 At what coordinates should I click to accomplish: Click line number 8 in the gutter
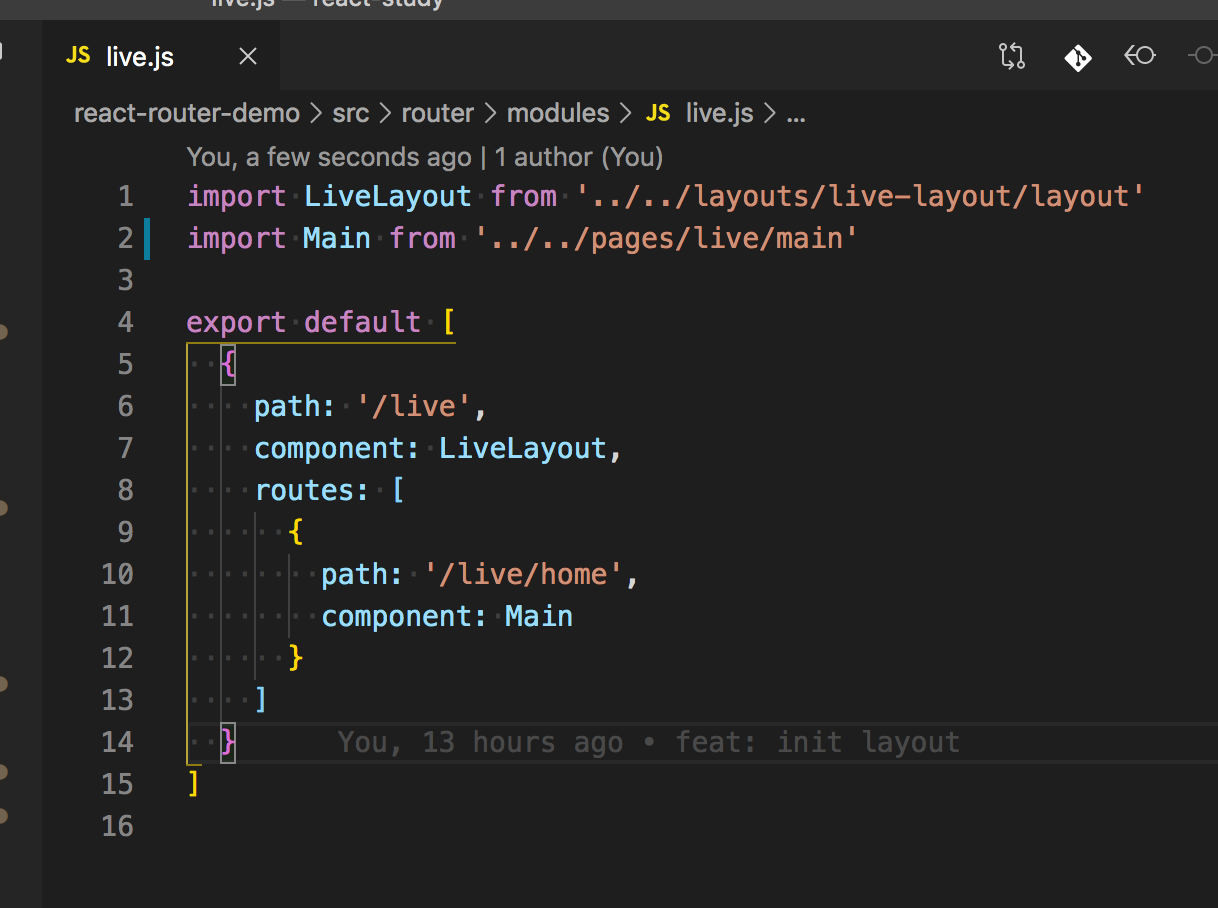click(125, 490)
